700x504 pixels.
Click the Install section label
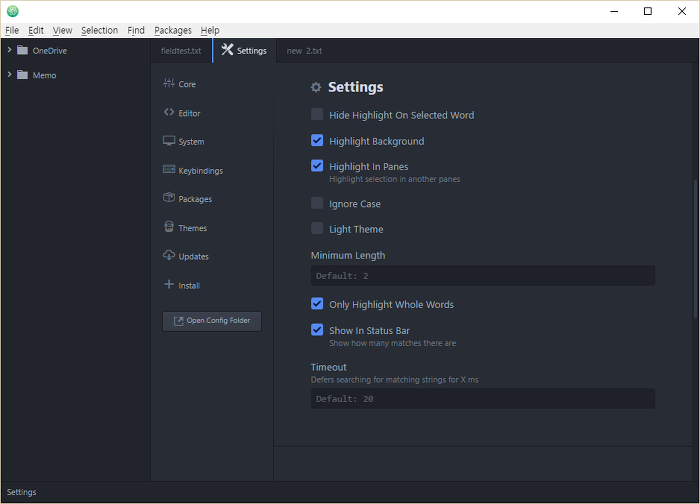point(189,286)
